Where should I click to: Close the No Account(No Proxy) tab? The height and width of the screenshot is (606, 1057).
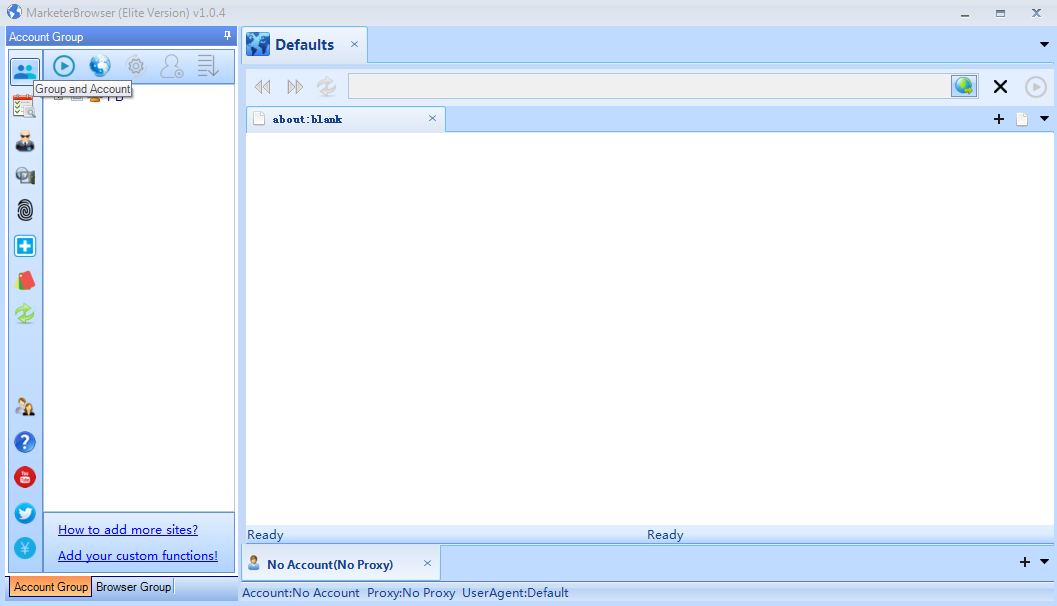coord(427,564)
